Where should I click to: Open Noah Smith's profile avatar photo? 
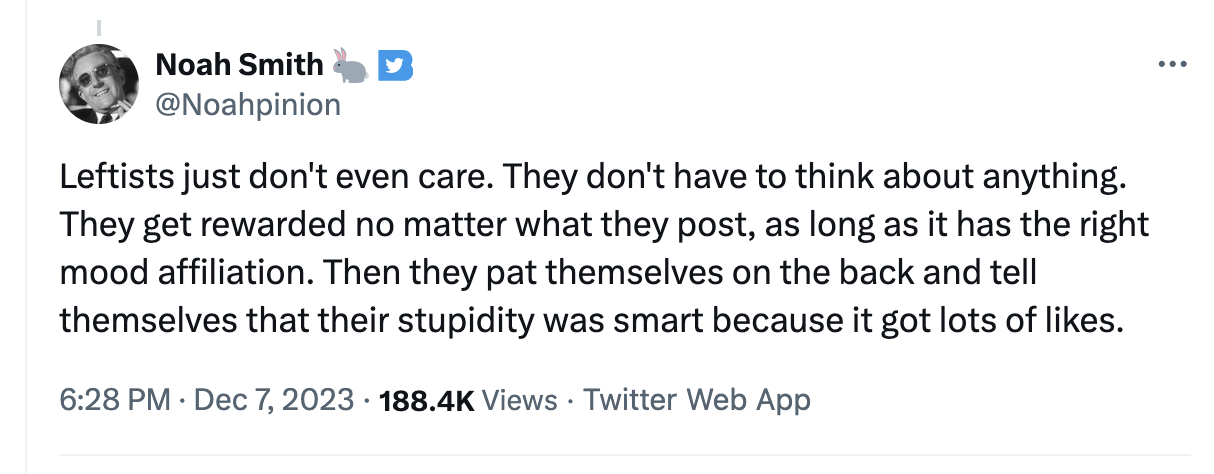pos(99,86)
